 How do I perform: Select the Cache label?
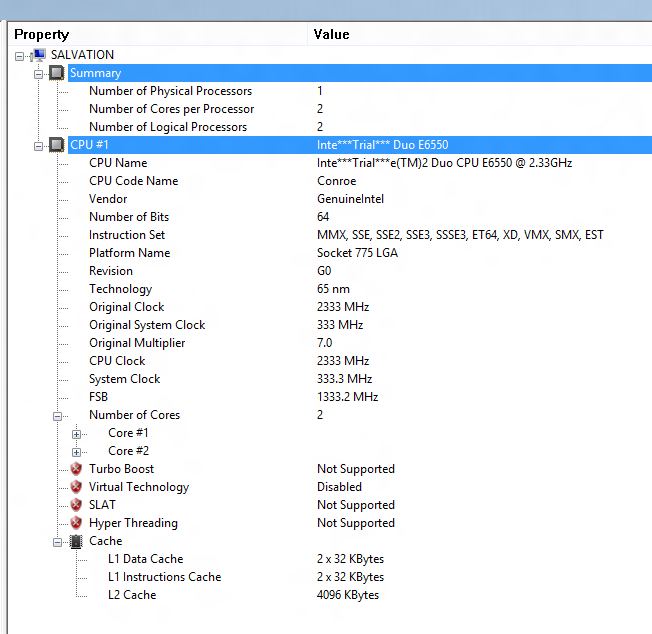click(x=106, y=541)
